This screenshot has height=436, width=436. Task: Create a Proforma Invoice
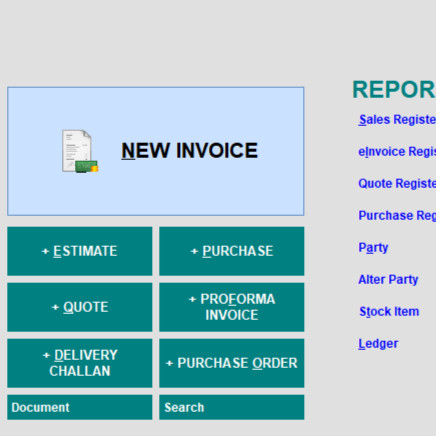[x=232, y=307]
